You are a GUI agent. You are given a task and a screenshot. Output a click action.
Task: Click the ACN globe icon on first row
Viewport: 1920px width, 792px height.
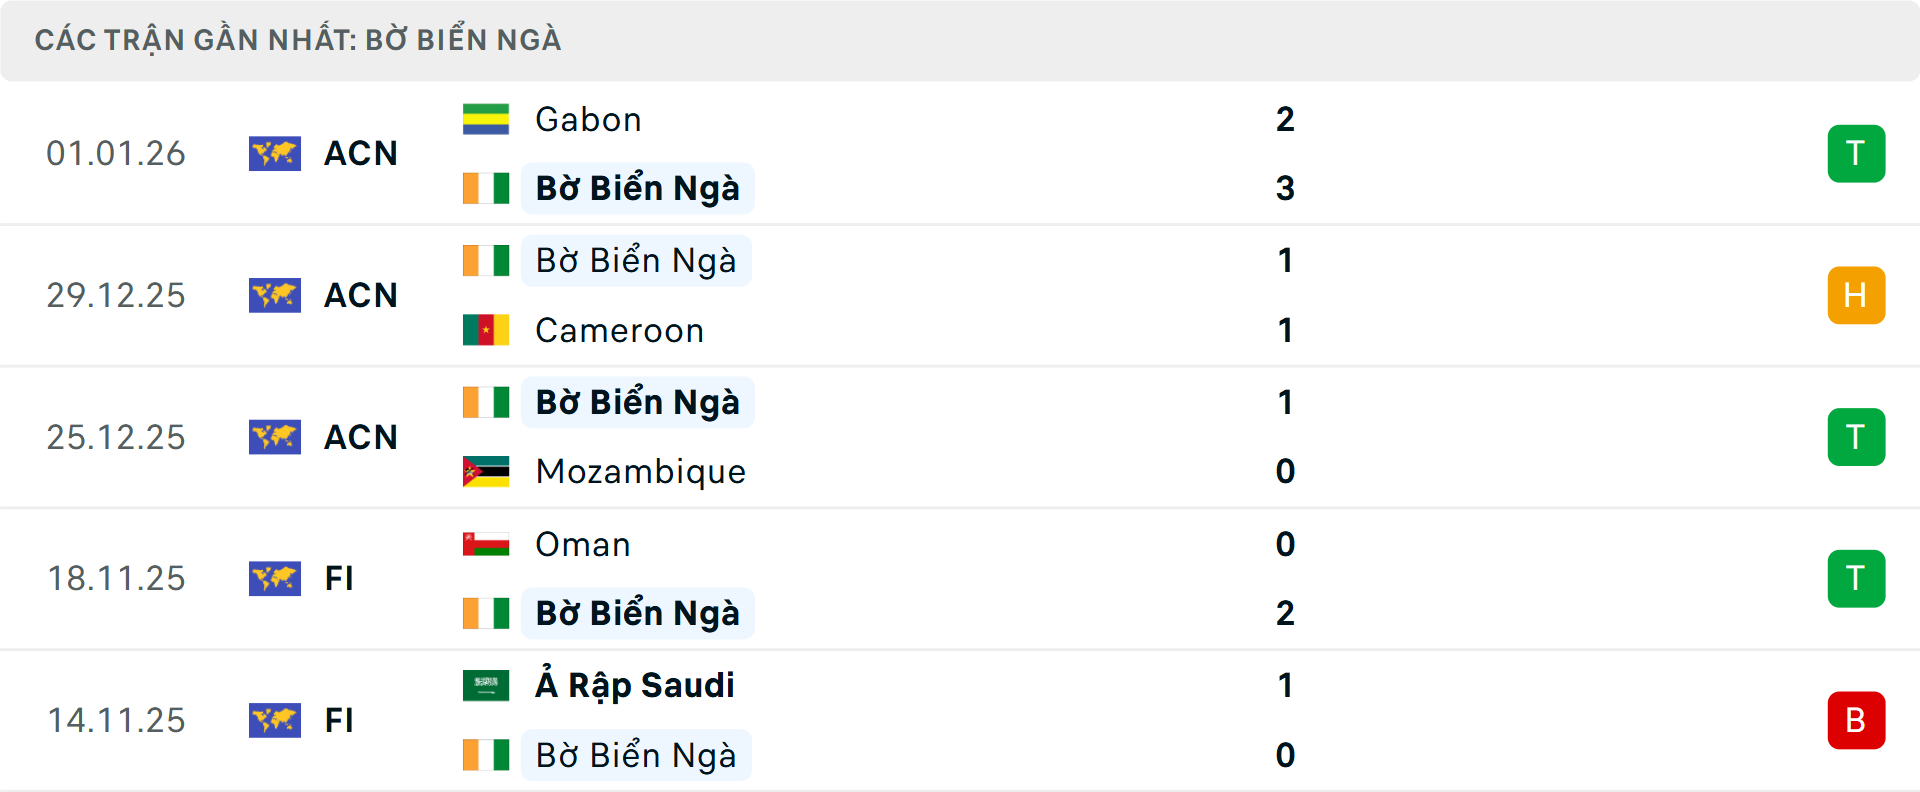point(275,153)
